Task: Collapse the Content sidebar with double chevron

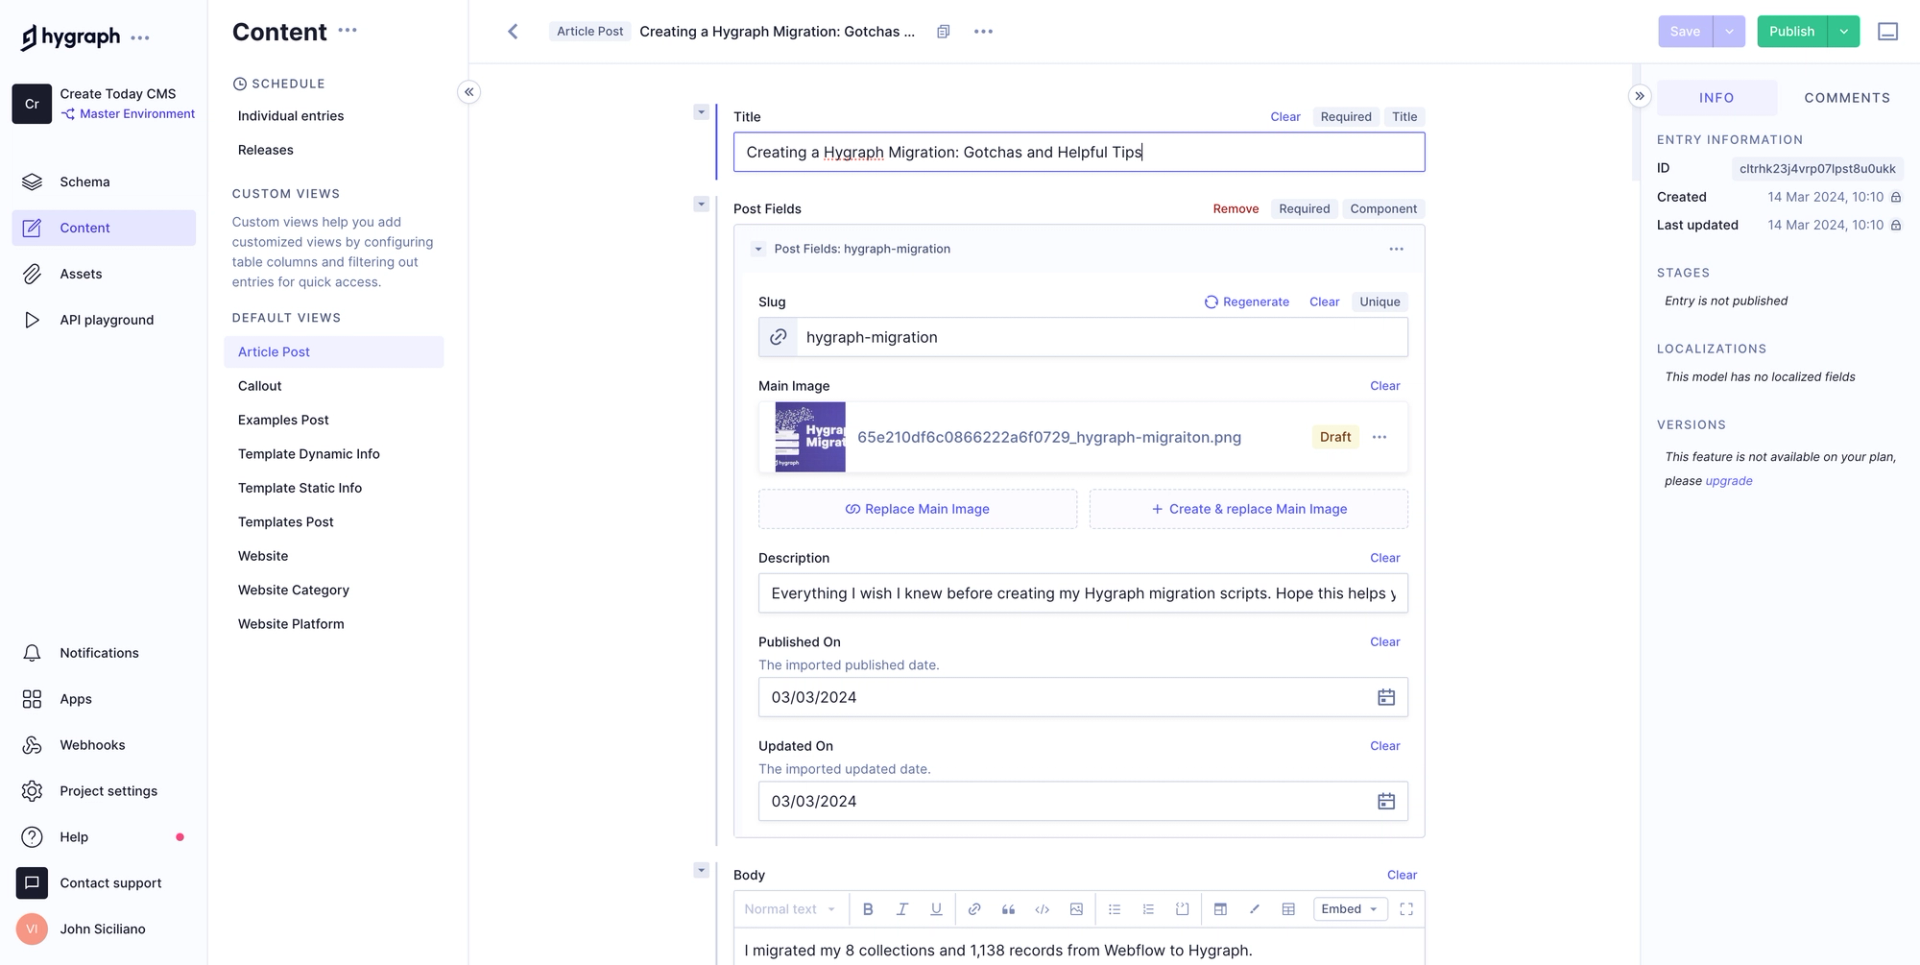Action: 469,92
